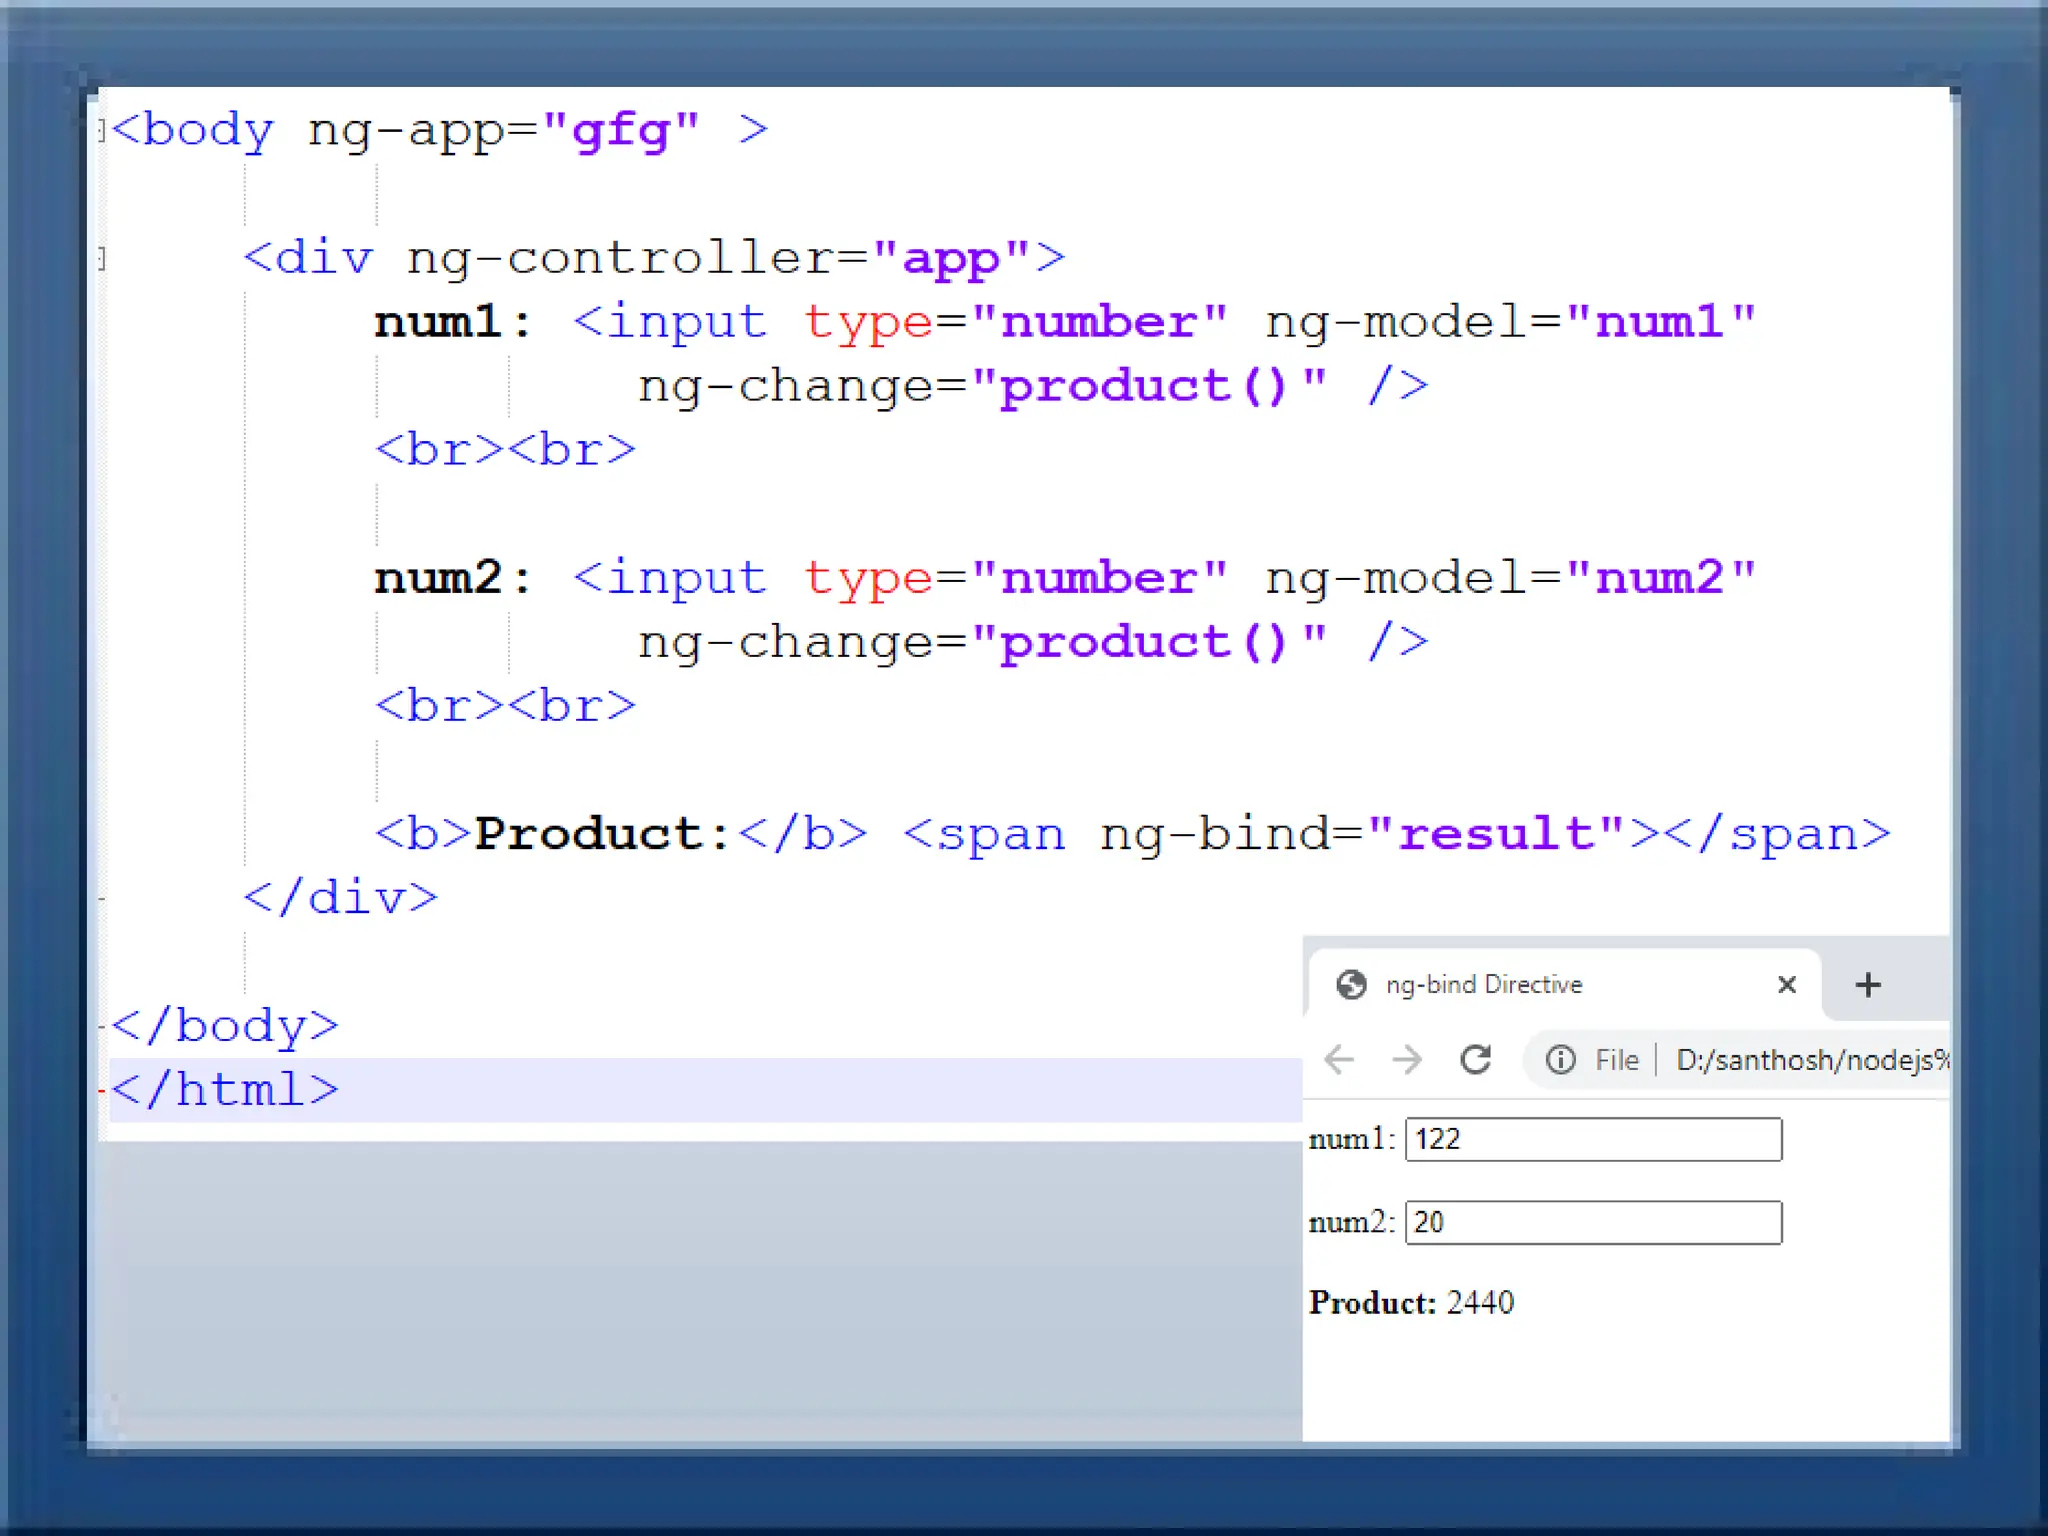This screenshot has width=2048, height=1536.
Task: Collapse the div ng-controller fold marker
Action: tap(102, 259)
